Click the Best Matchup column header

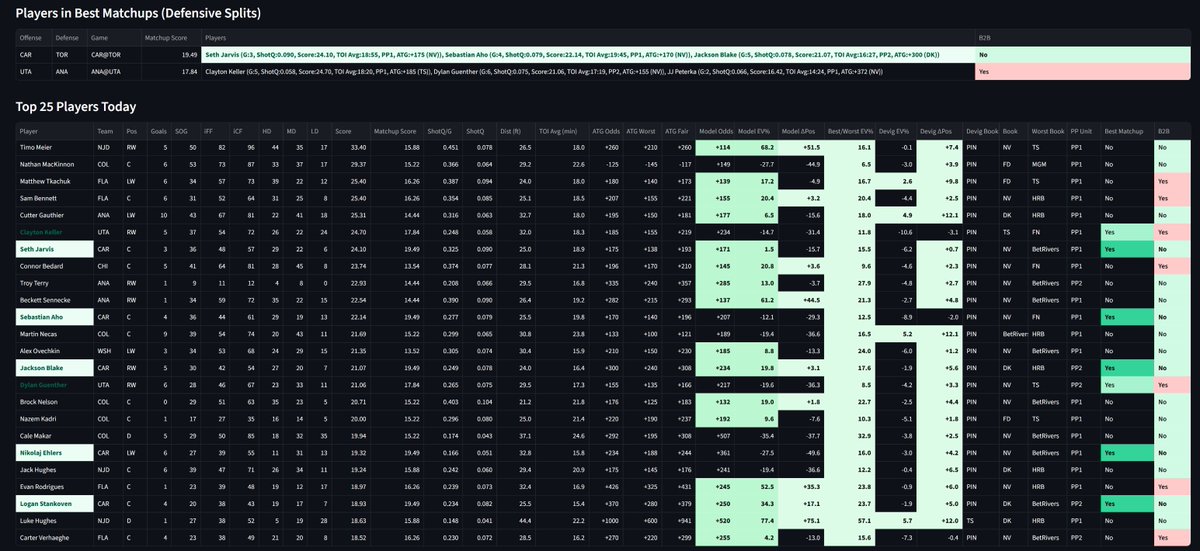(x=1125, y=131)
